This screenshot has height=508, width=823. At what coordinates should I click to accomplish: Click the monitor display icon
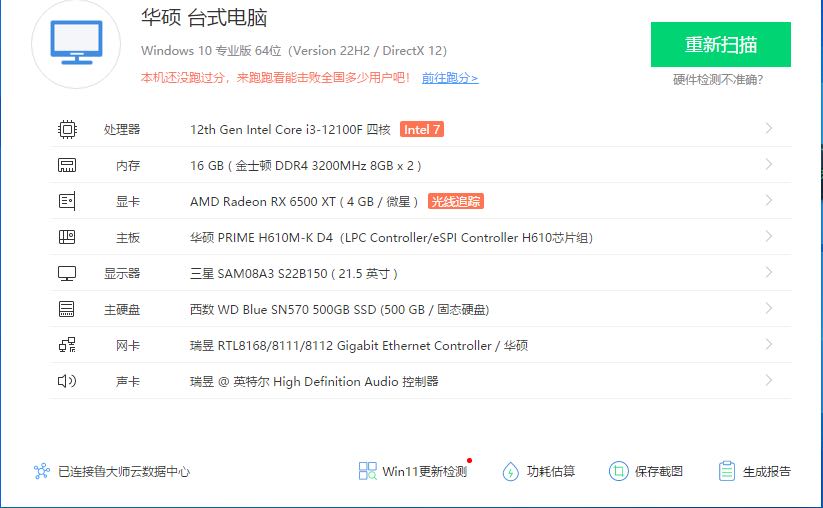click(67, 273)
